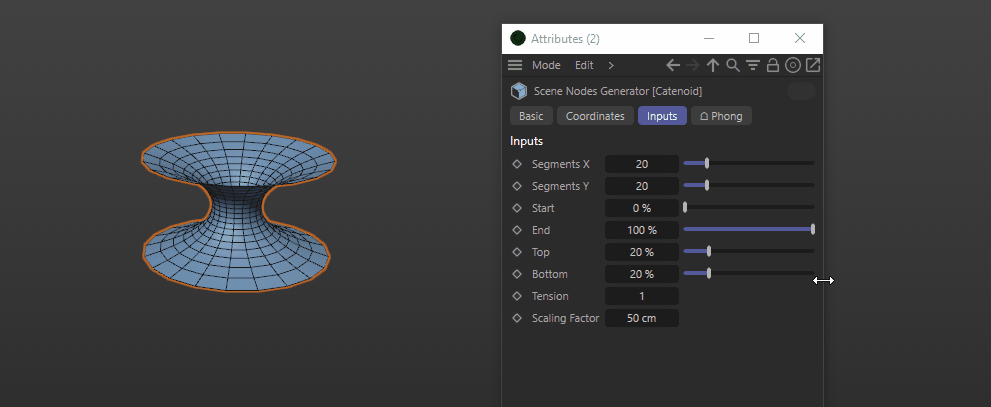Screen dimensions: 991x407
Task: Toggle keyframe diamond next to Scaling Factor
Action: pos(517,319)
